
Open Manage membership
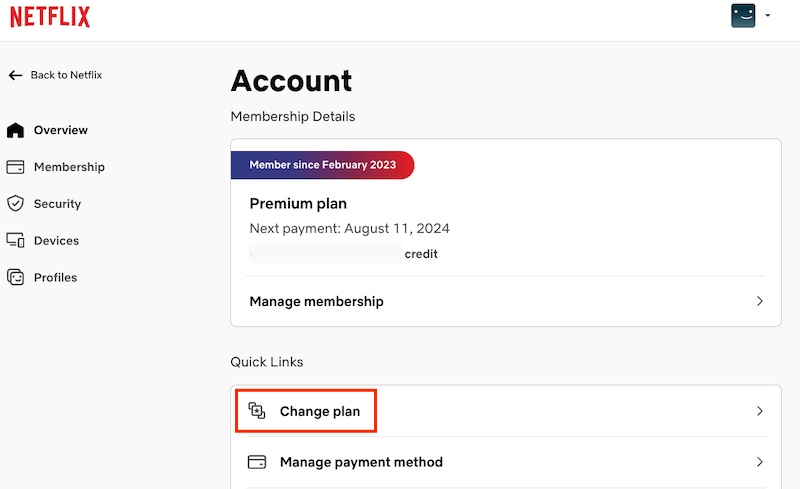[506, 301]
